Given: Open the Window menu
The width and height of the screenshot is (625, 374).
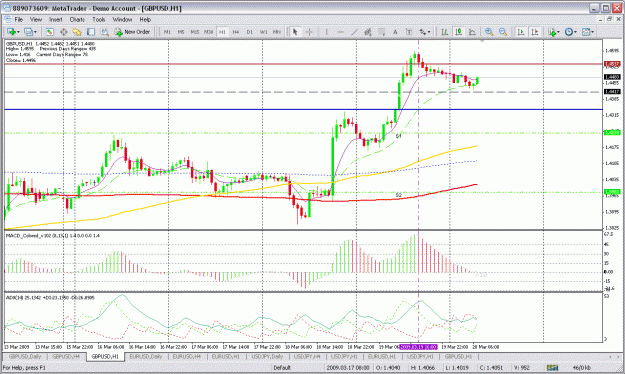Looking at the screenshot, I should 122,20.
